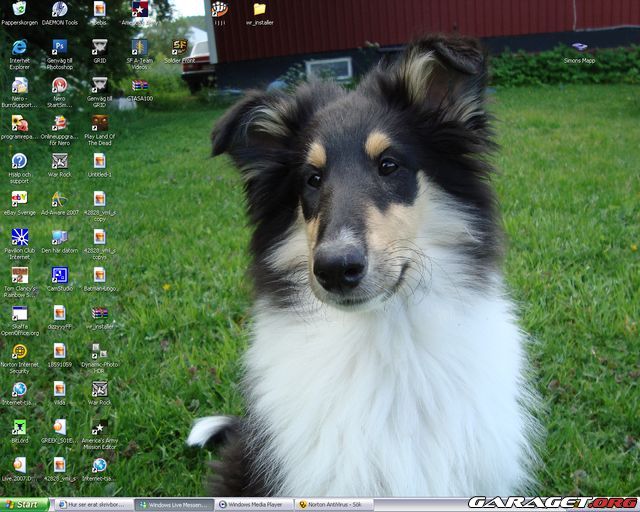Open the eBay Sverige shortcut
Screen dimensions: 640x512
click(19, 198)
